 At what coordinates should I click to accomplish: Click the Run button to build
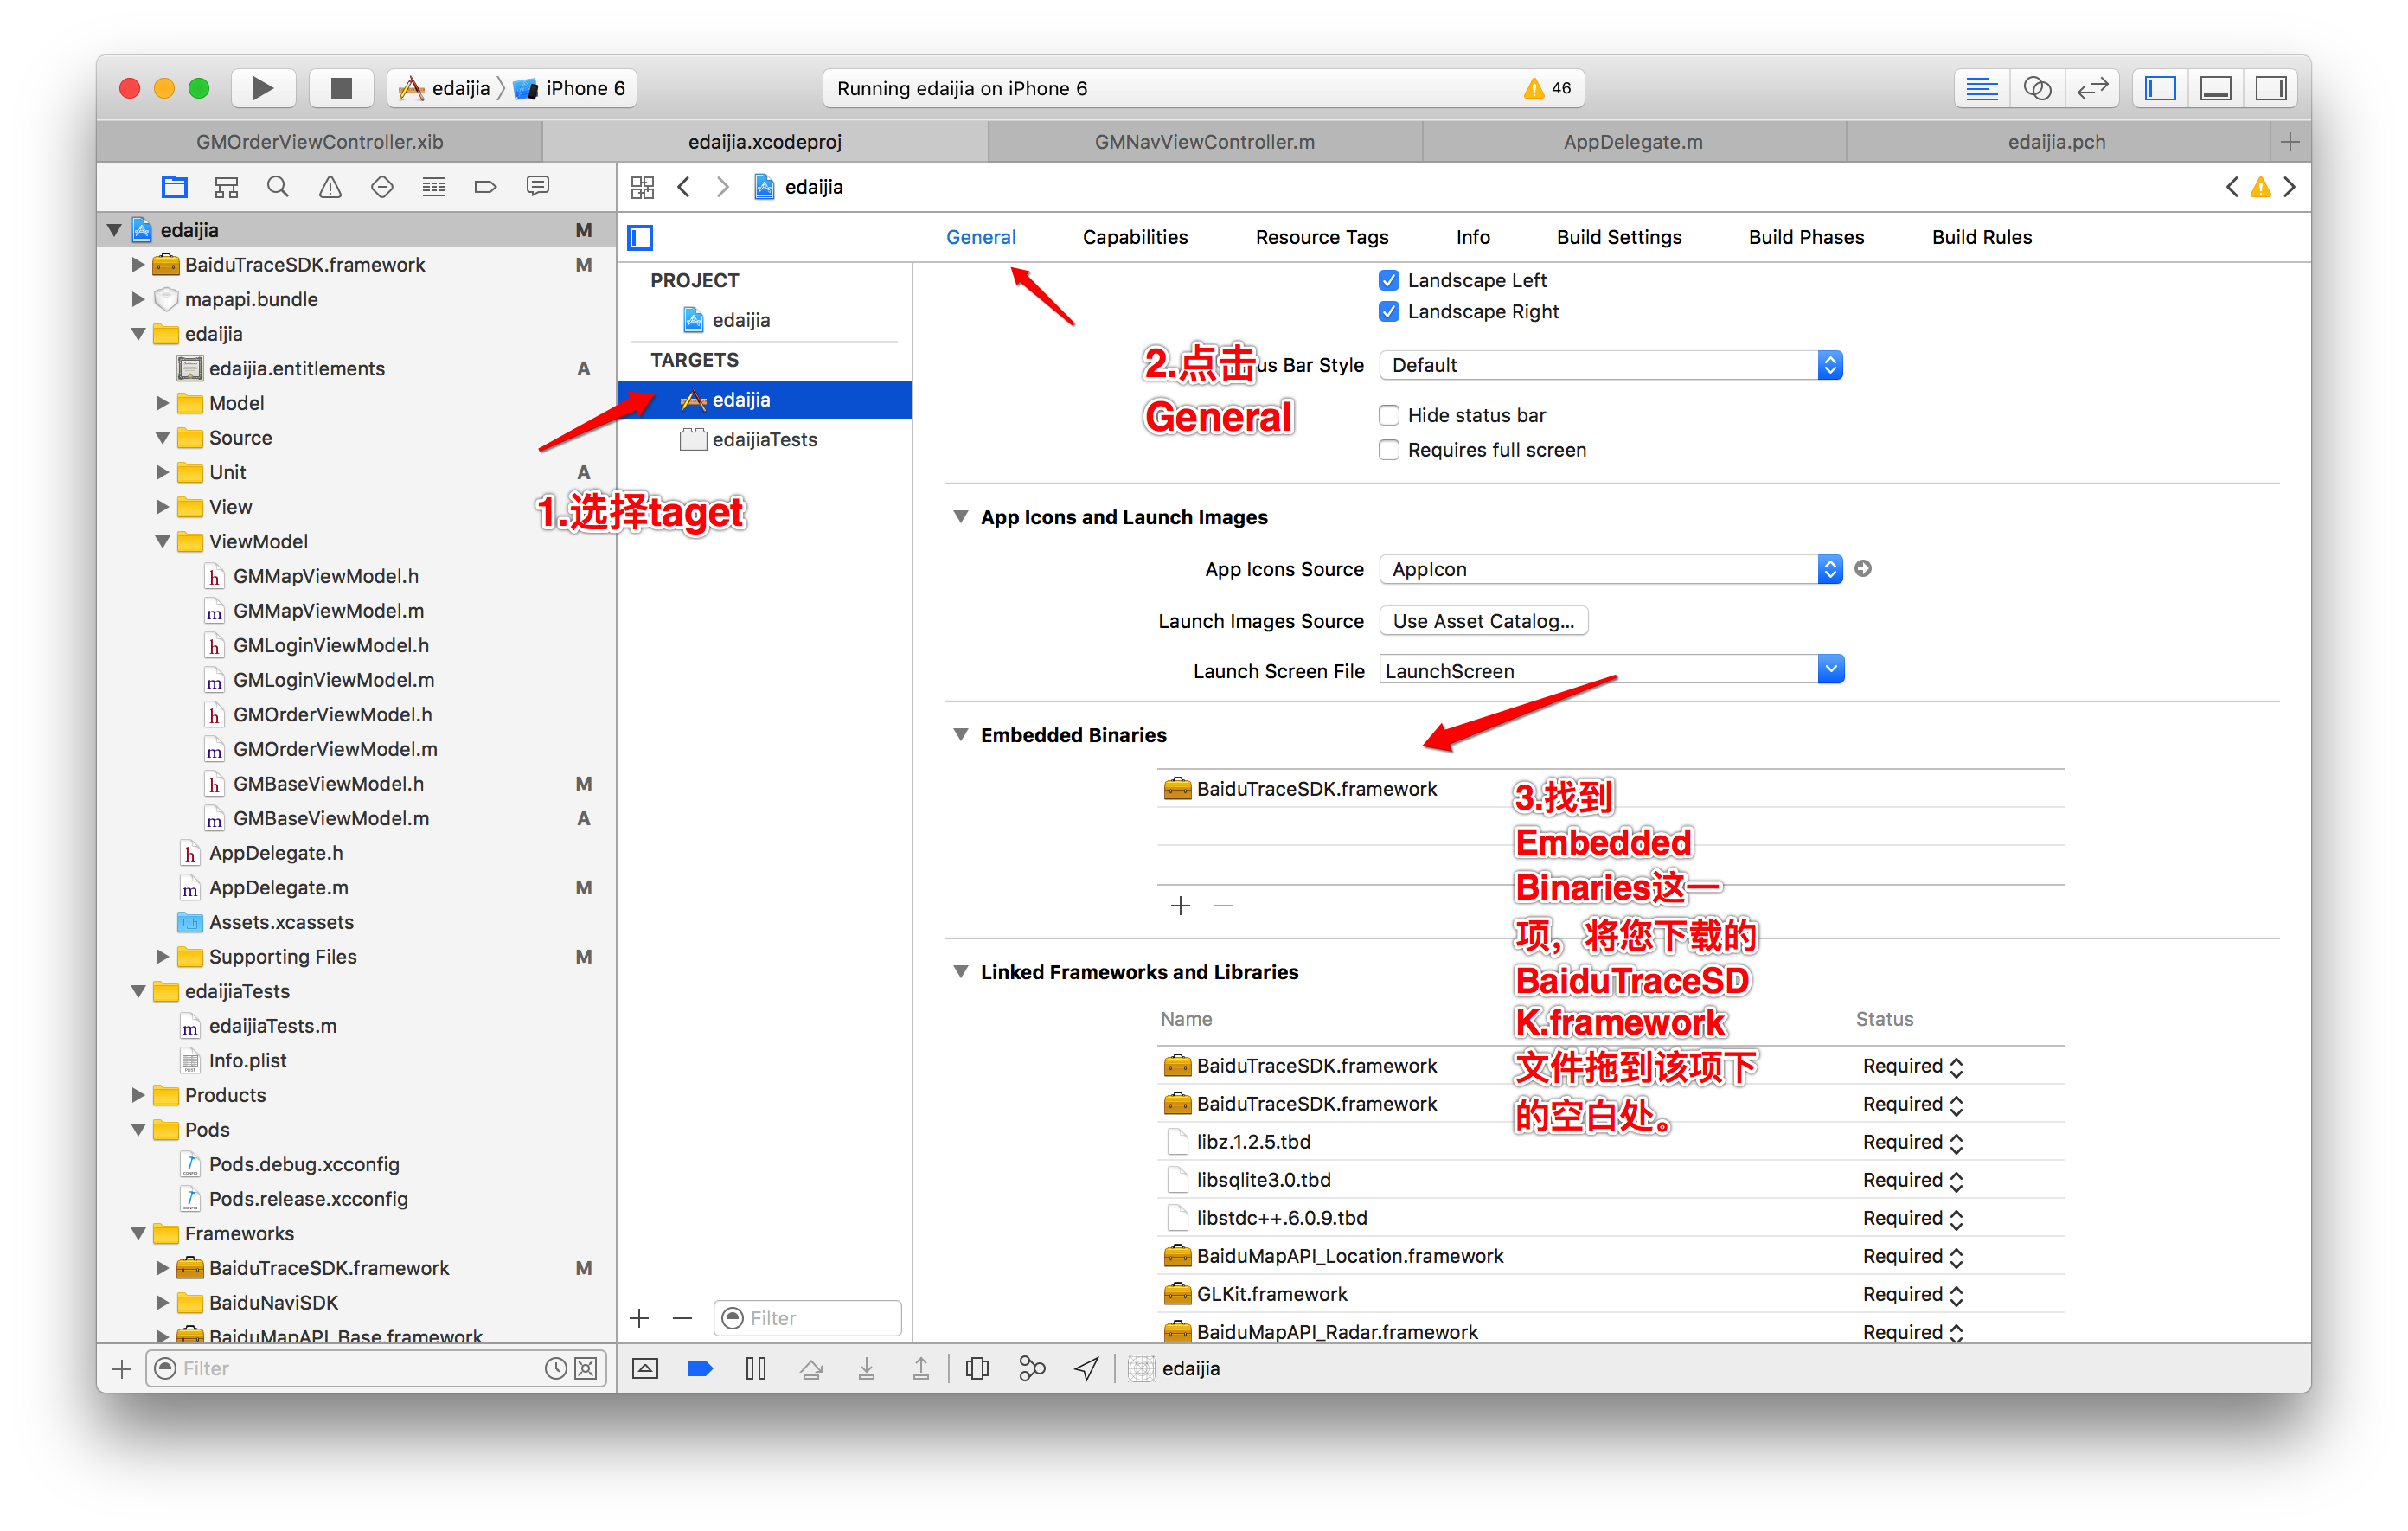262,87
